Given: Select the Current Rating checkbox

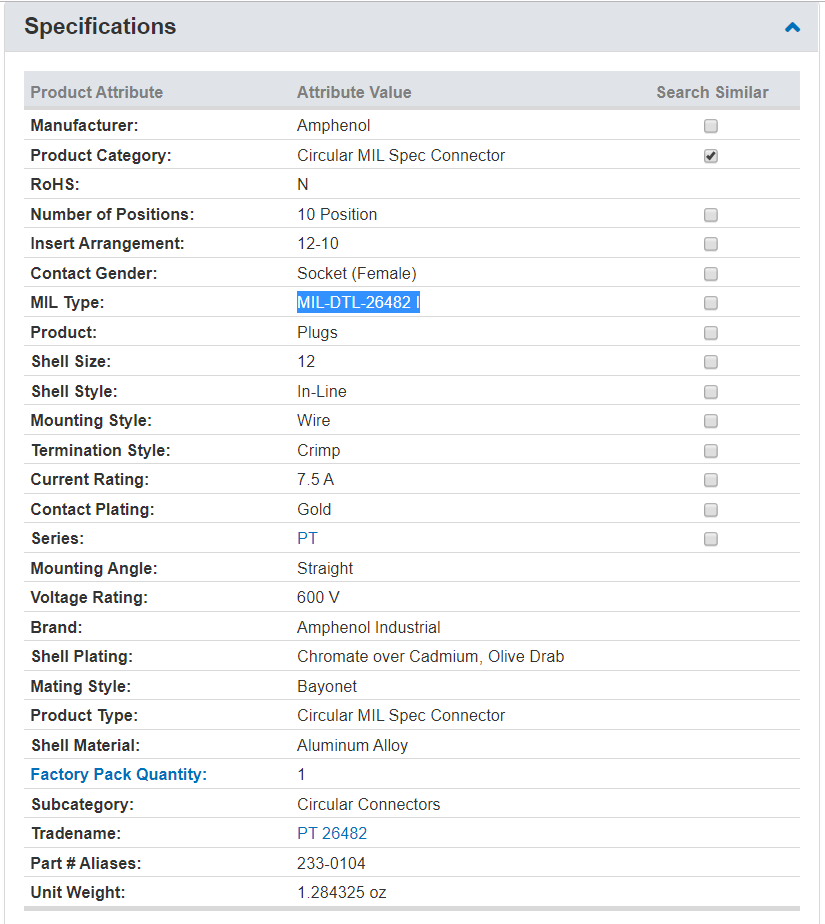Looking at the screenshot, I should tap(711, 480).
